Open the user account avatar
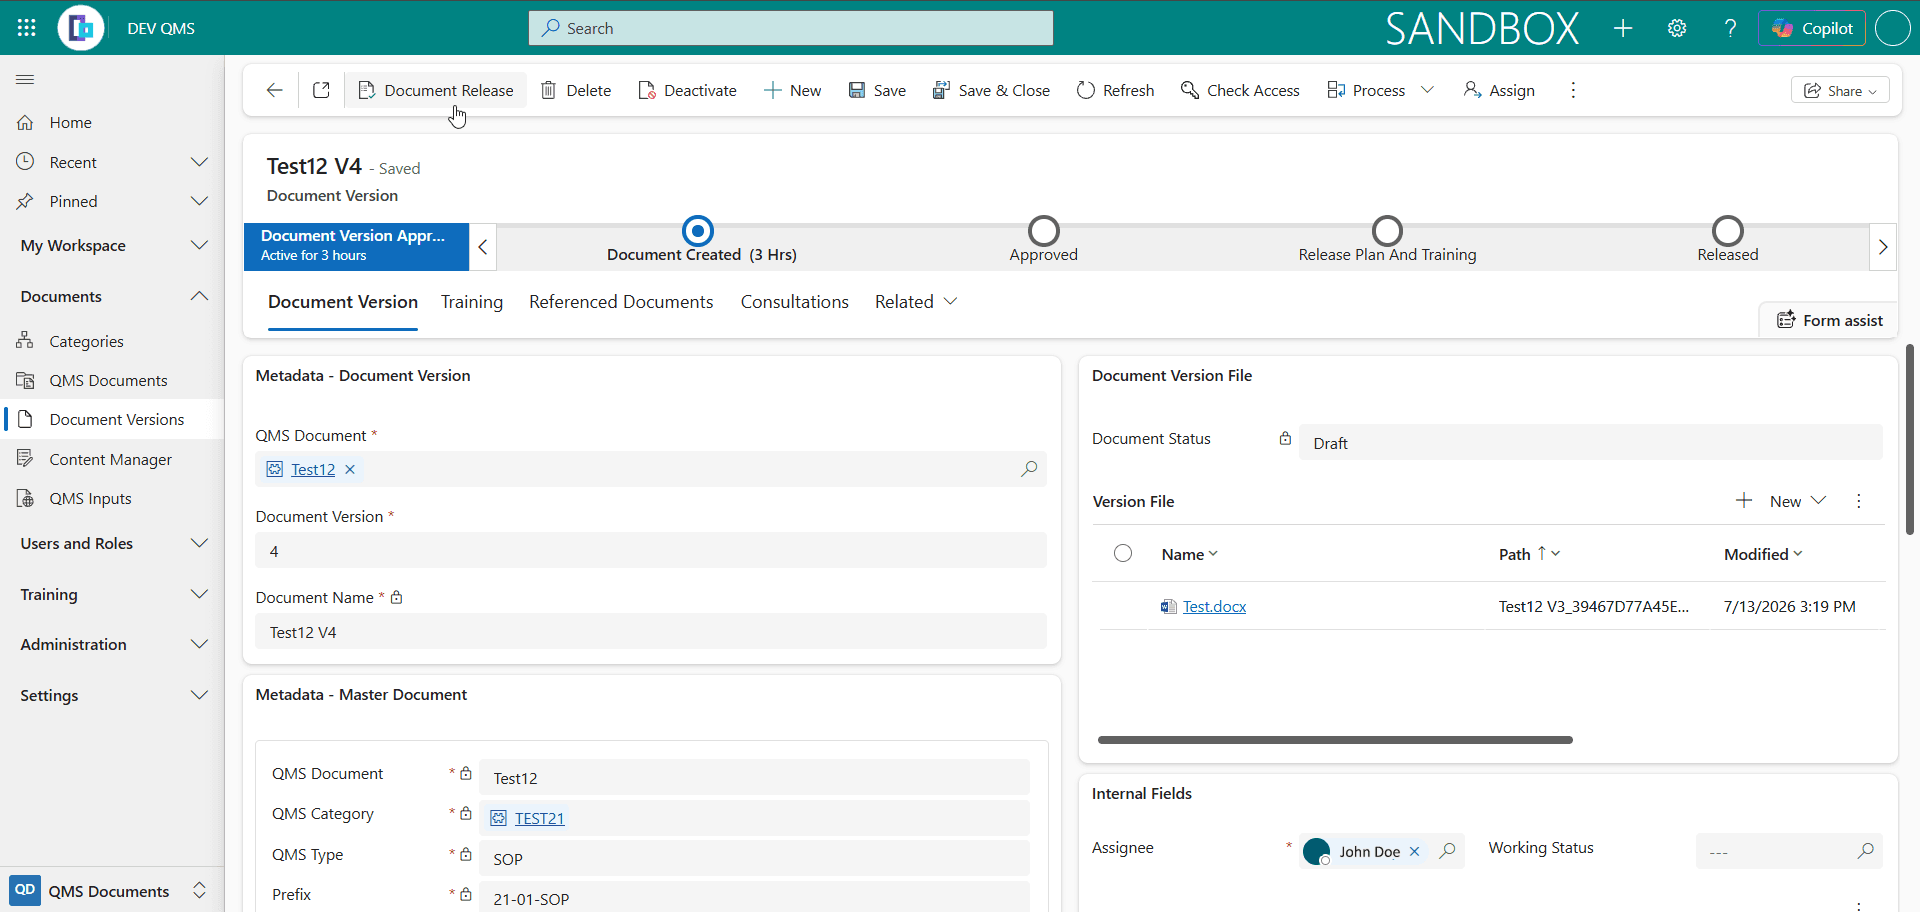This screenshot has height=912, width=1920. (1893, 28)
